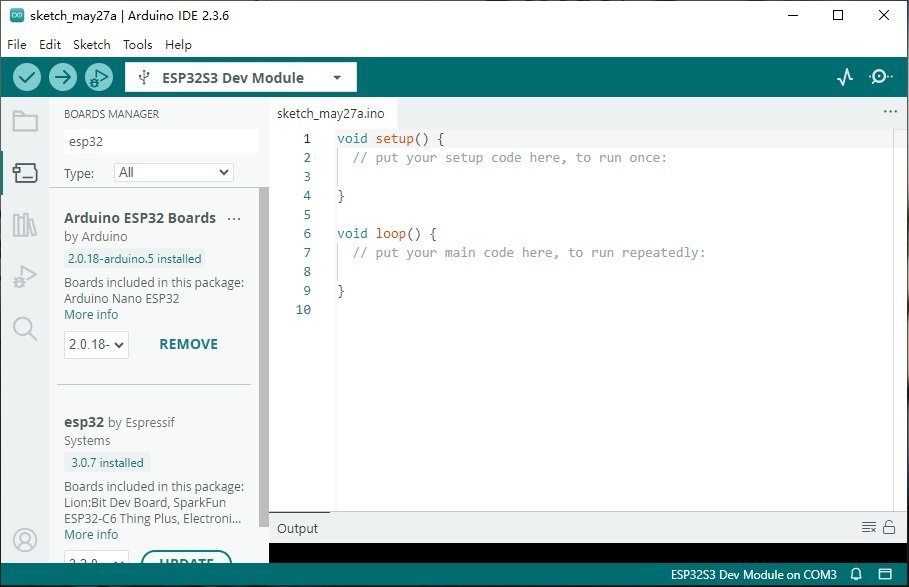Click the void setup() code line
This screenshot has width=909, height=587.
click(391, 138)
